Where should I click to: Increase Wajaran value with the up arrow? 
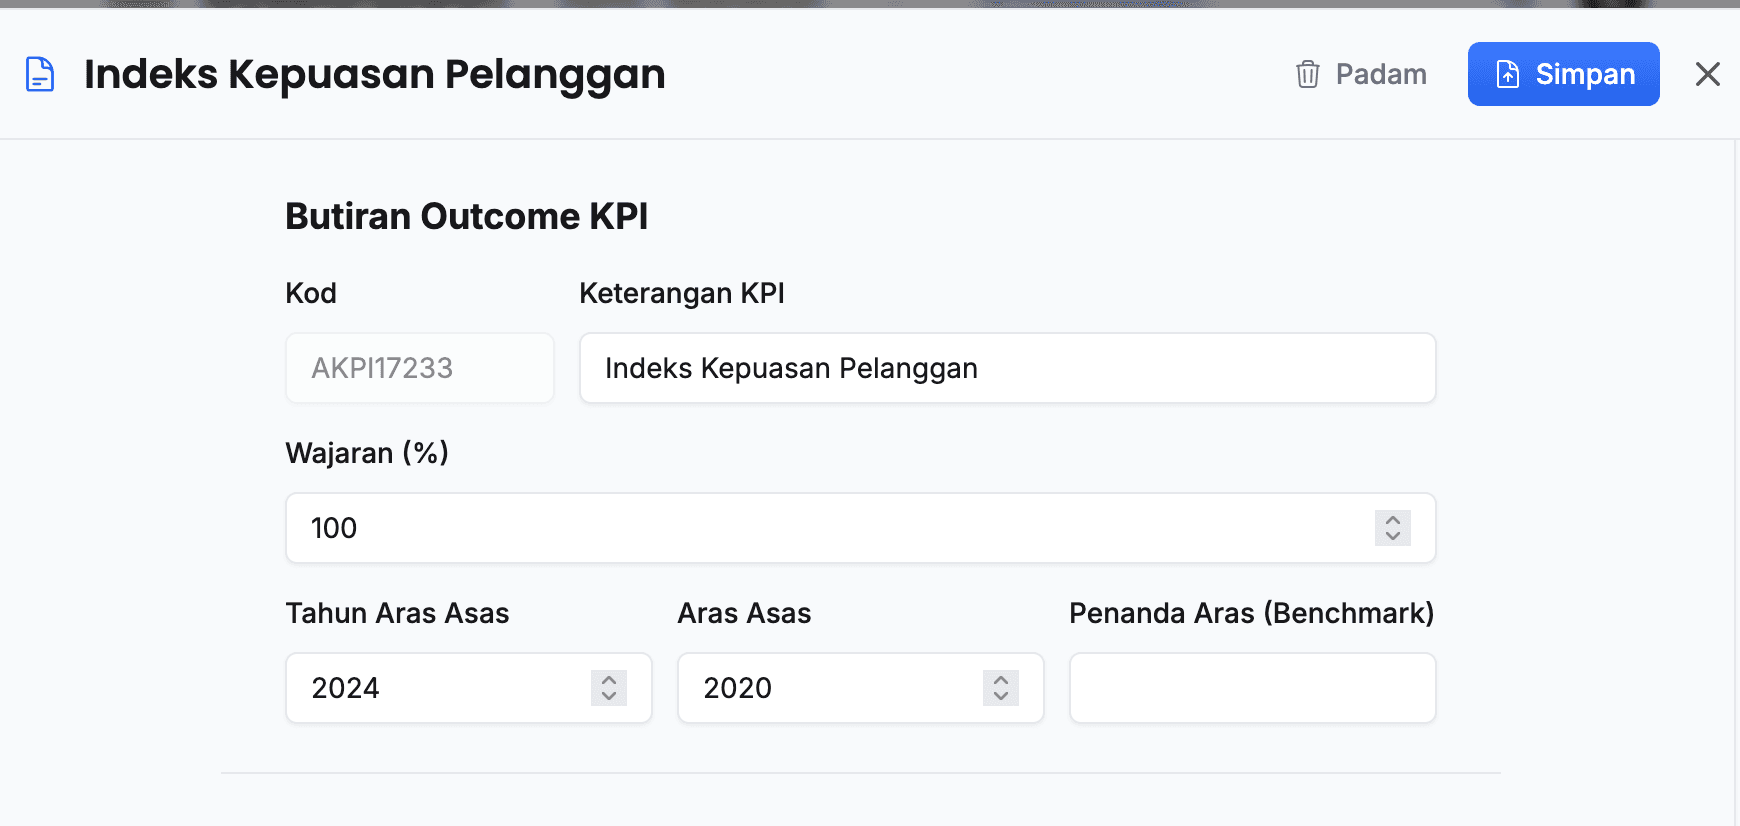1393,520
